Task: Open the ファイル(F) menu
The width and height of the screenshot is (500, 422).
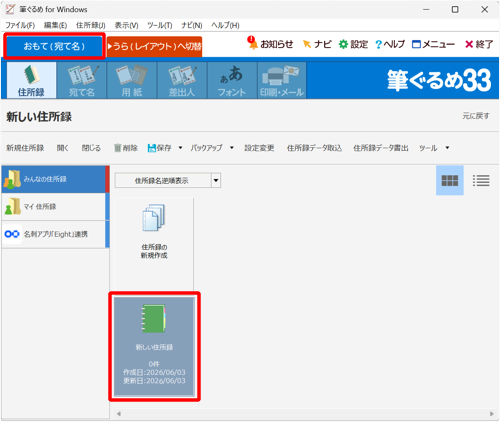Action: [20, 25]
